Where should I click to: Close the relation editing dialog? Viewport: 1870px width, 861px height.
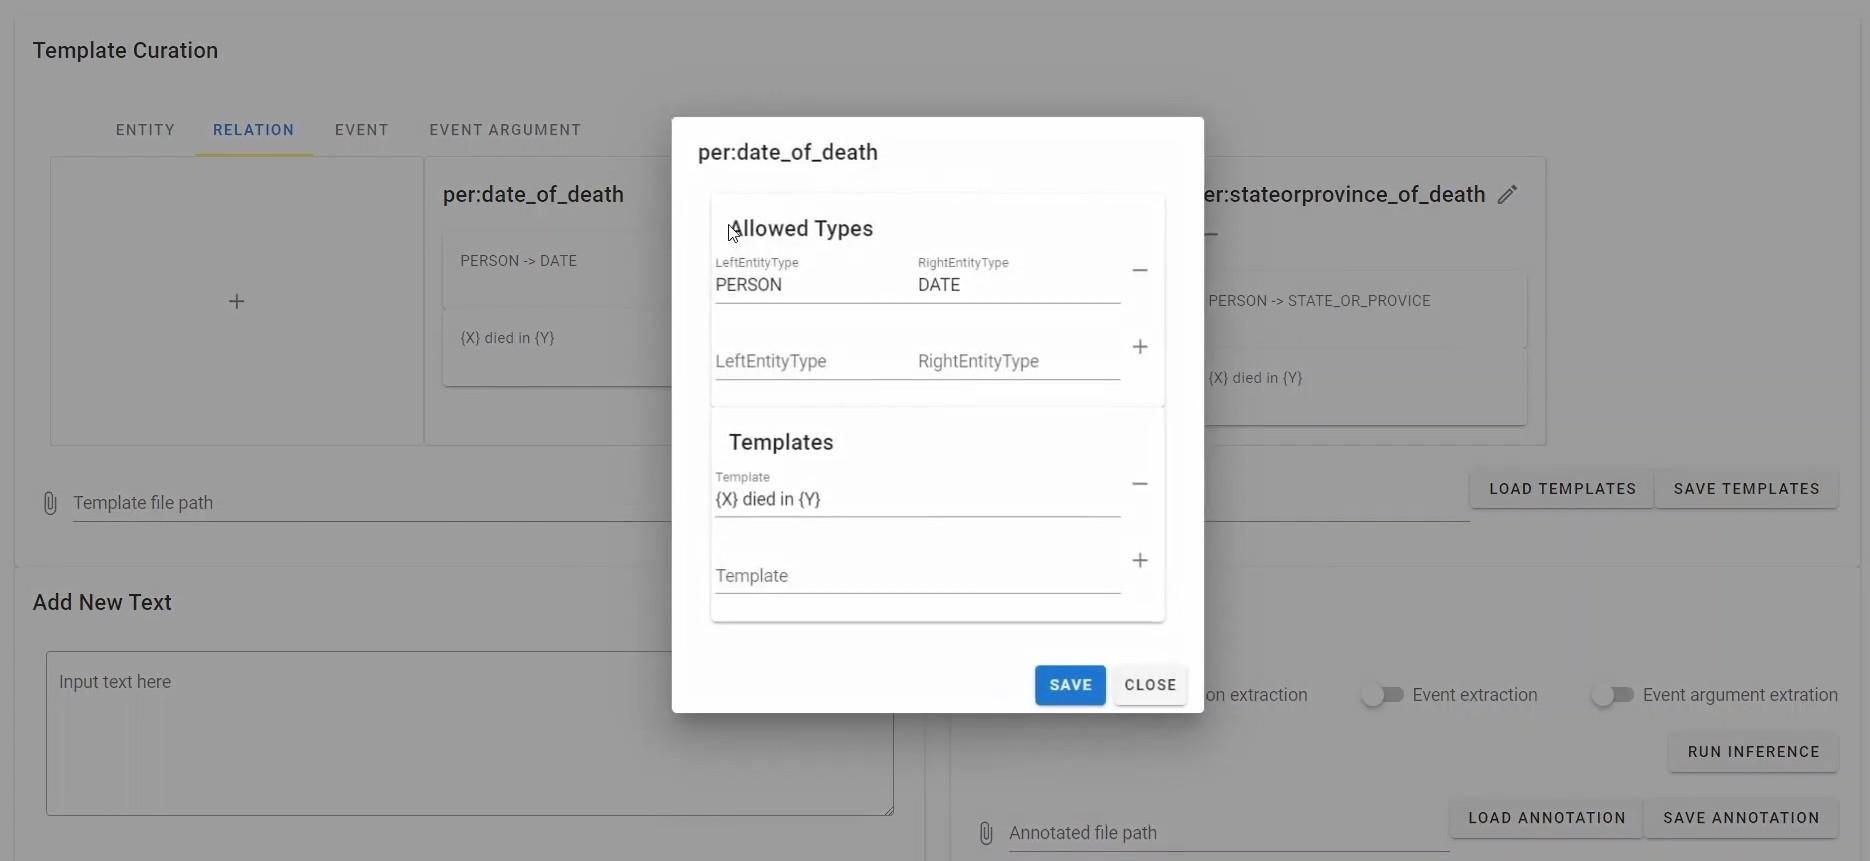click(1150, 685)
